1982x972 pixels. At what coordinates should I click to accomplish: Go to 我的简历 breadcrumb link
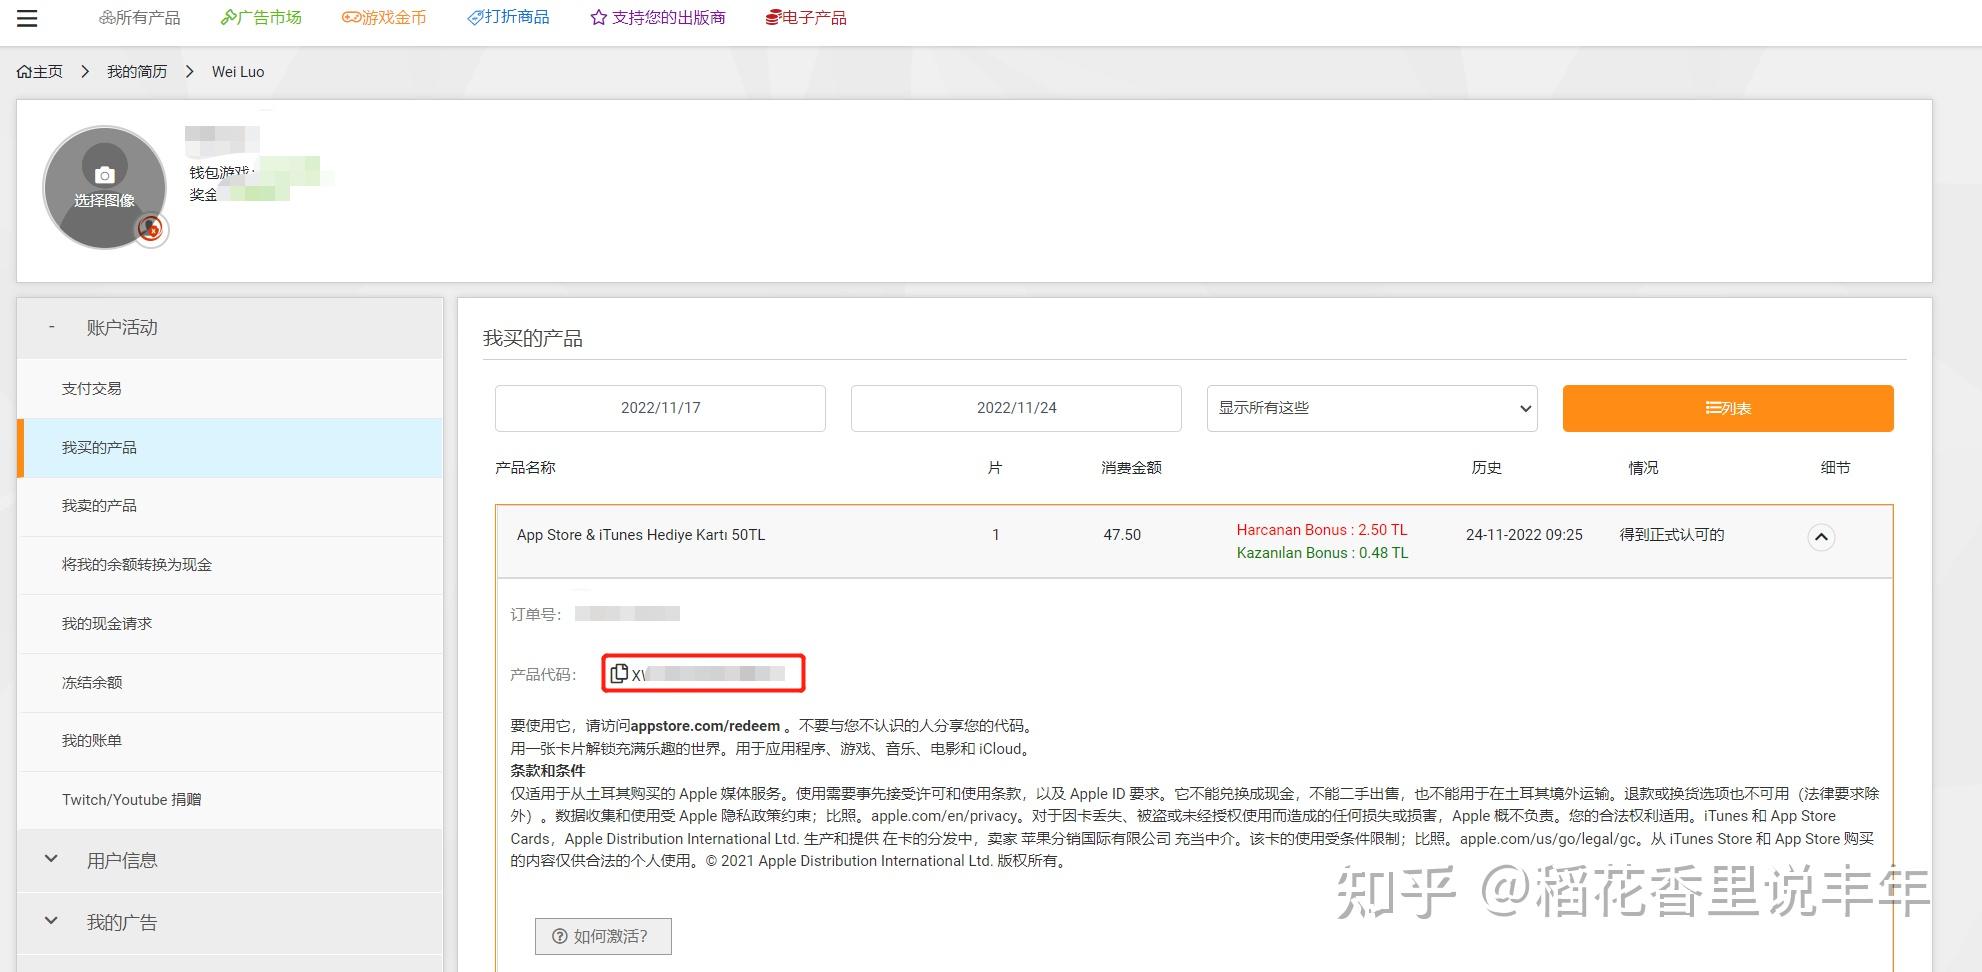click(137, 72)
